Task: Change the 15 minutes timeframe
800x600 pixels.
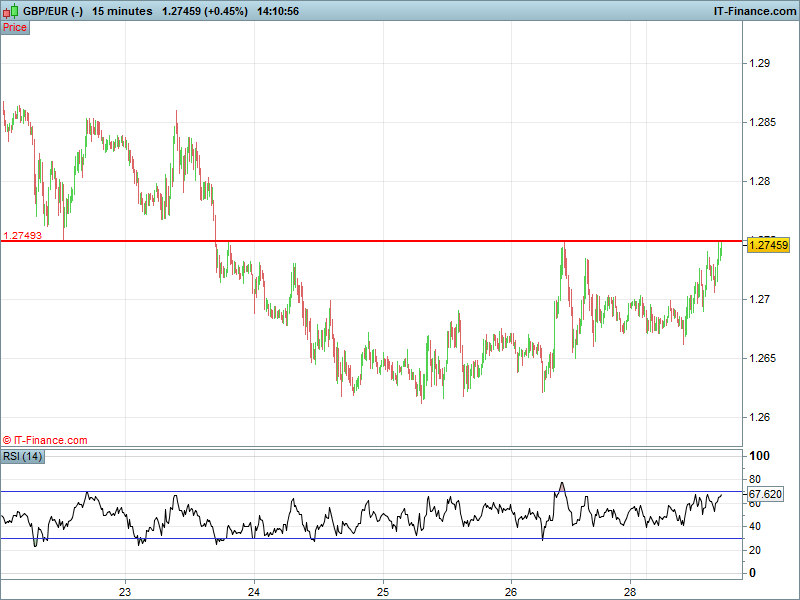Action: tap(122, 11)
